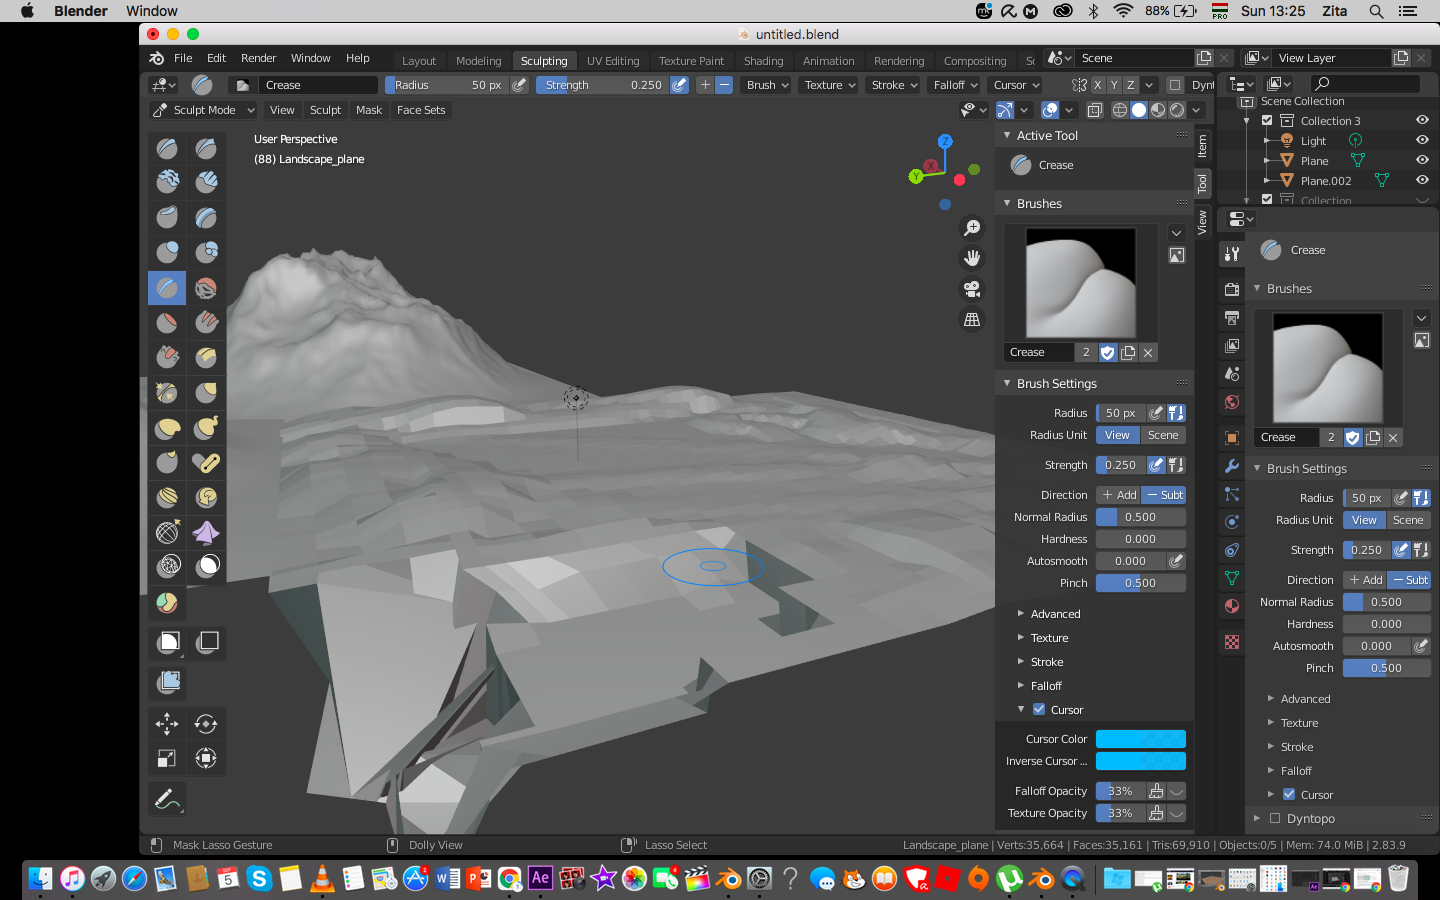
Task: Switch to the Modeling workspace tab
Action: coord(478,61)
